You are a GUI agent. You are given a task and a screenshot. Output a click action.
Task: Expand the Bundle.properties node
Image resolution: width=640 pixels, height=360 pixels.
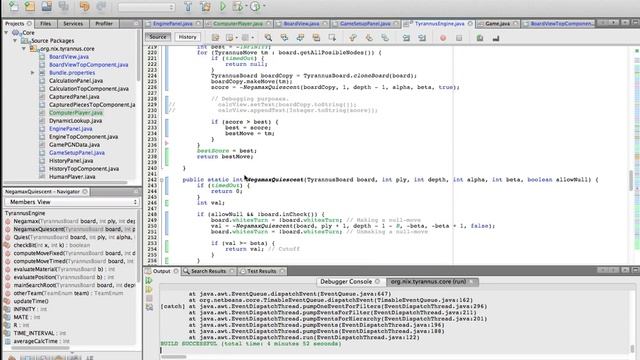click(x=32, y=73)
